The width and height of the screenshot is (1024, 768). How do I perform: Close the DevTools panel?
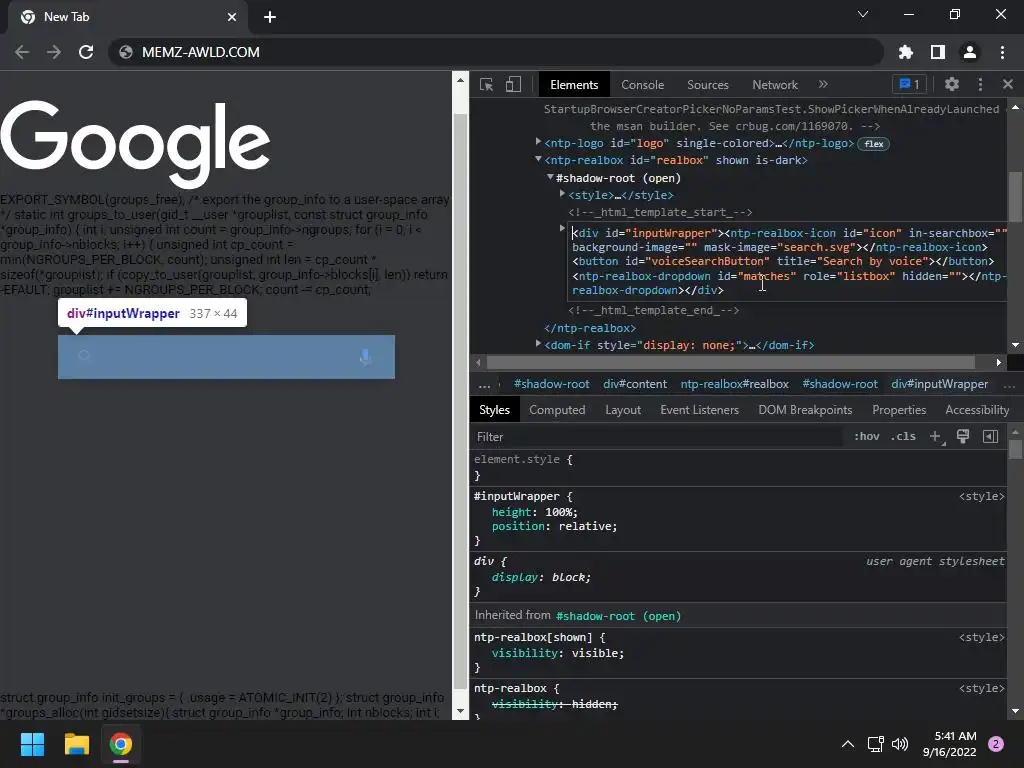coord(1008,84)
